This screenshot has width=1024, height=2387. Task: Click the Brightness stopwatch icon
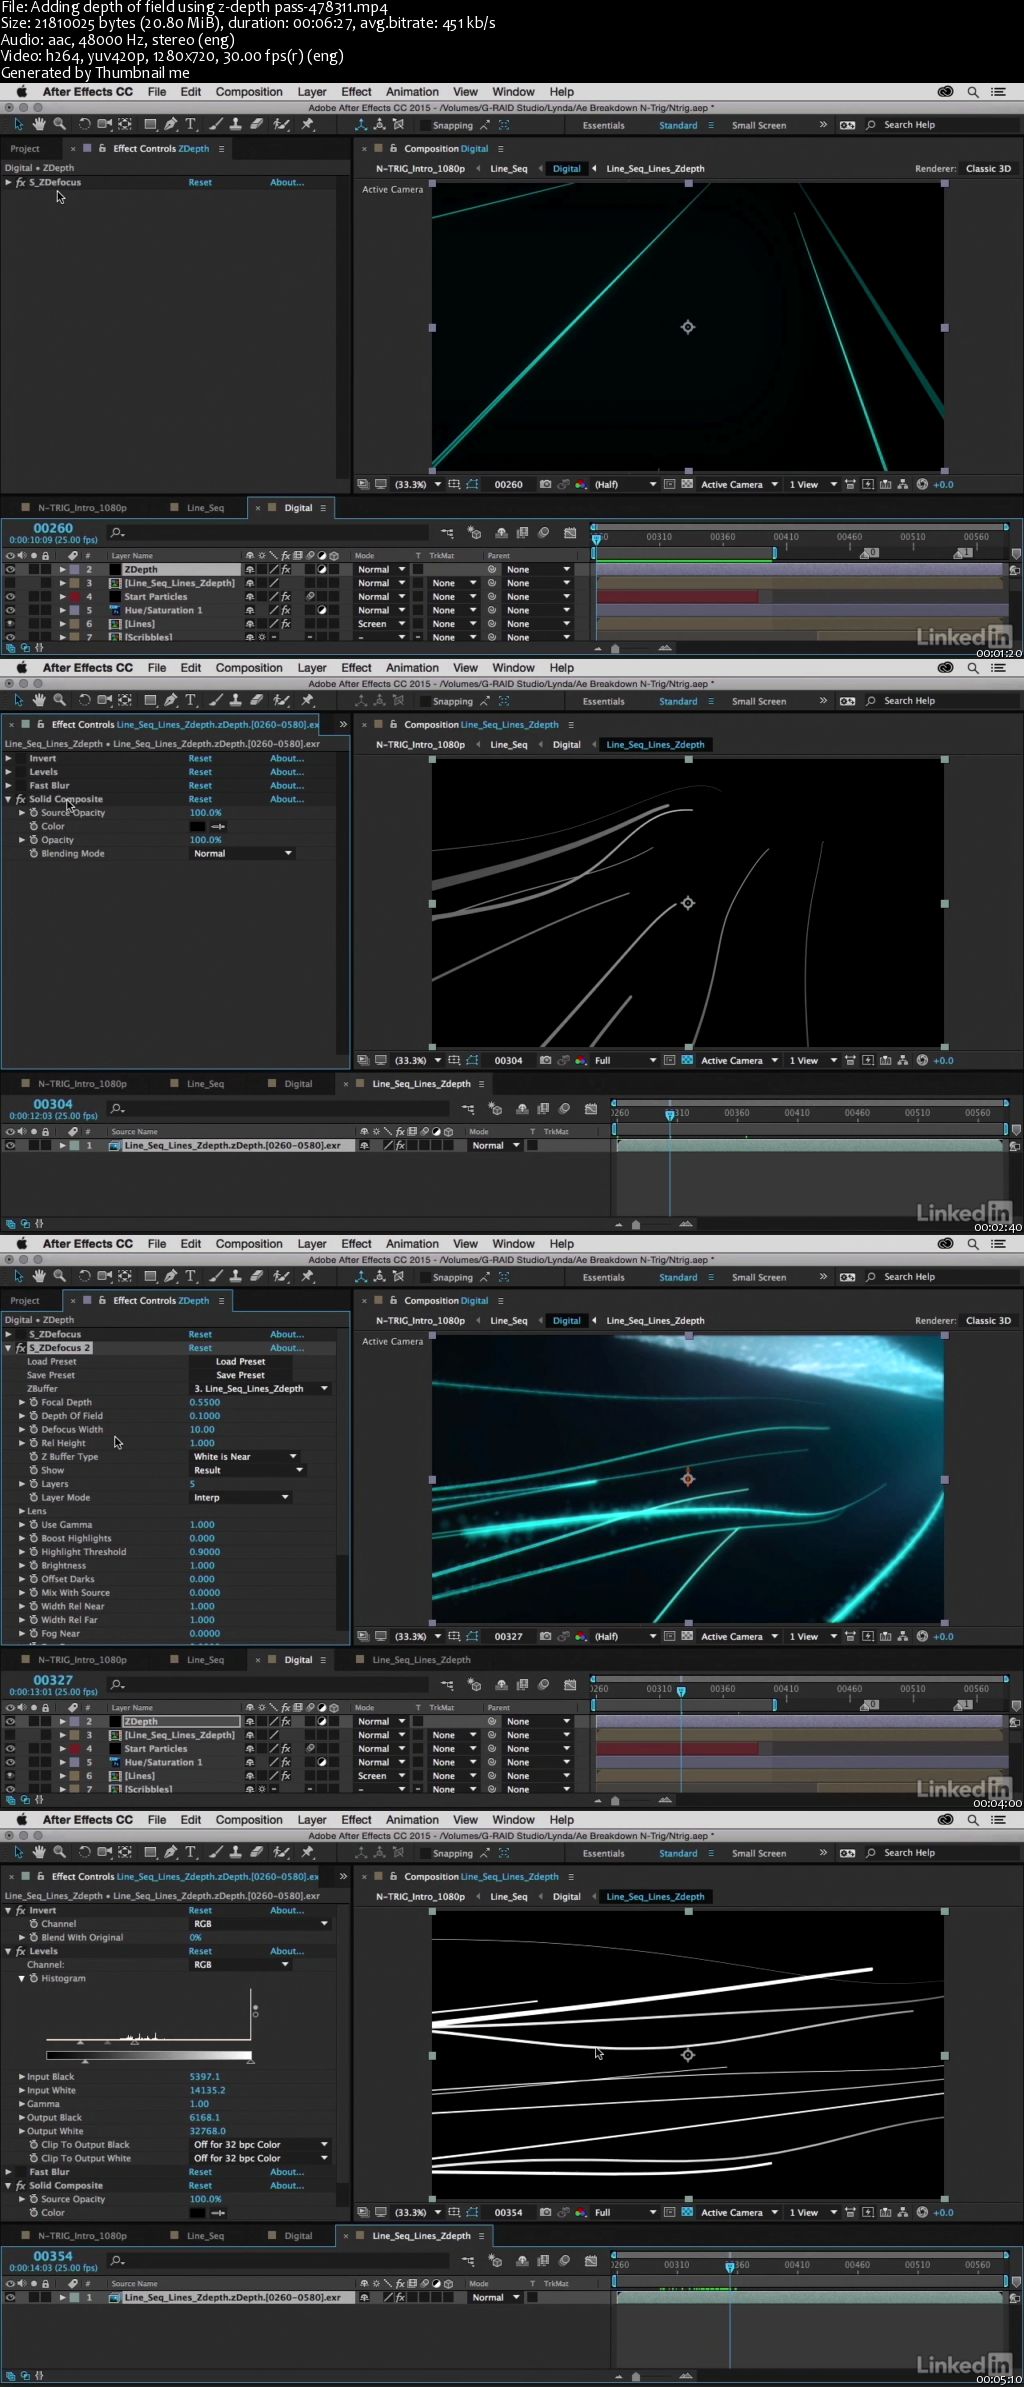[x=34, y=1565]
